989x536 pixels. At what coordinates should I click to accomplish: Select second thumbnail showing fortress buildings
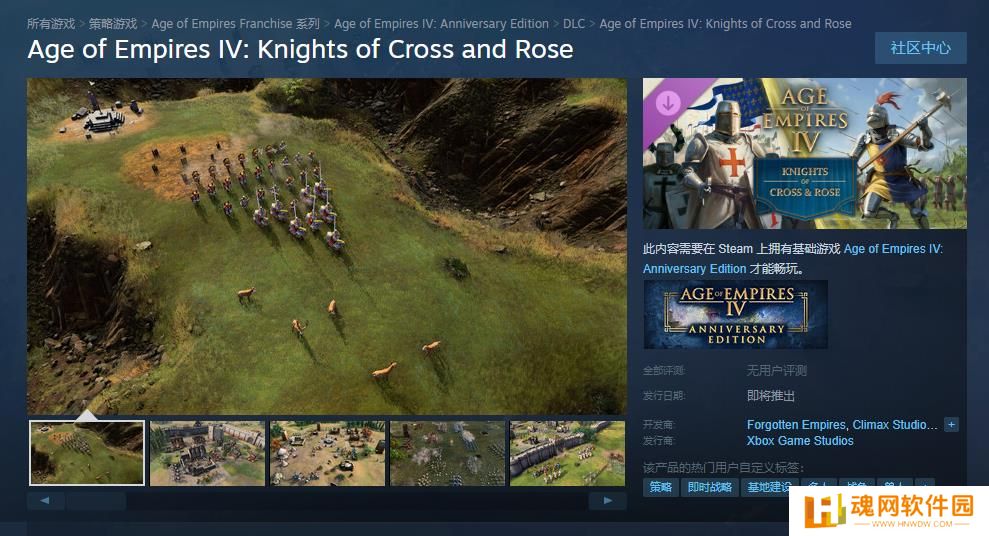pyautogui.click(x=208, y=453)
